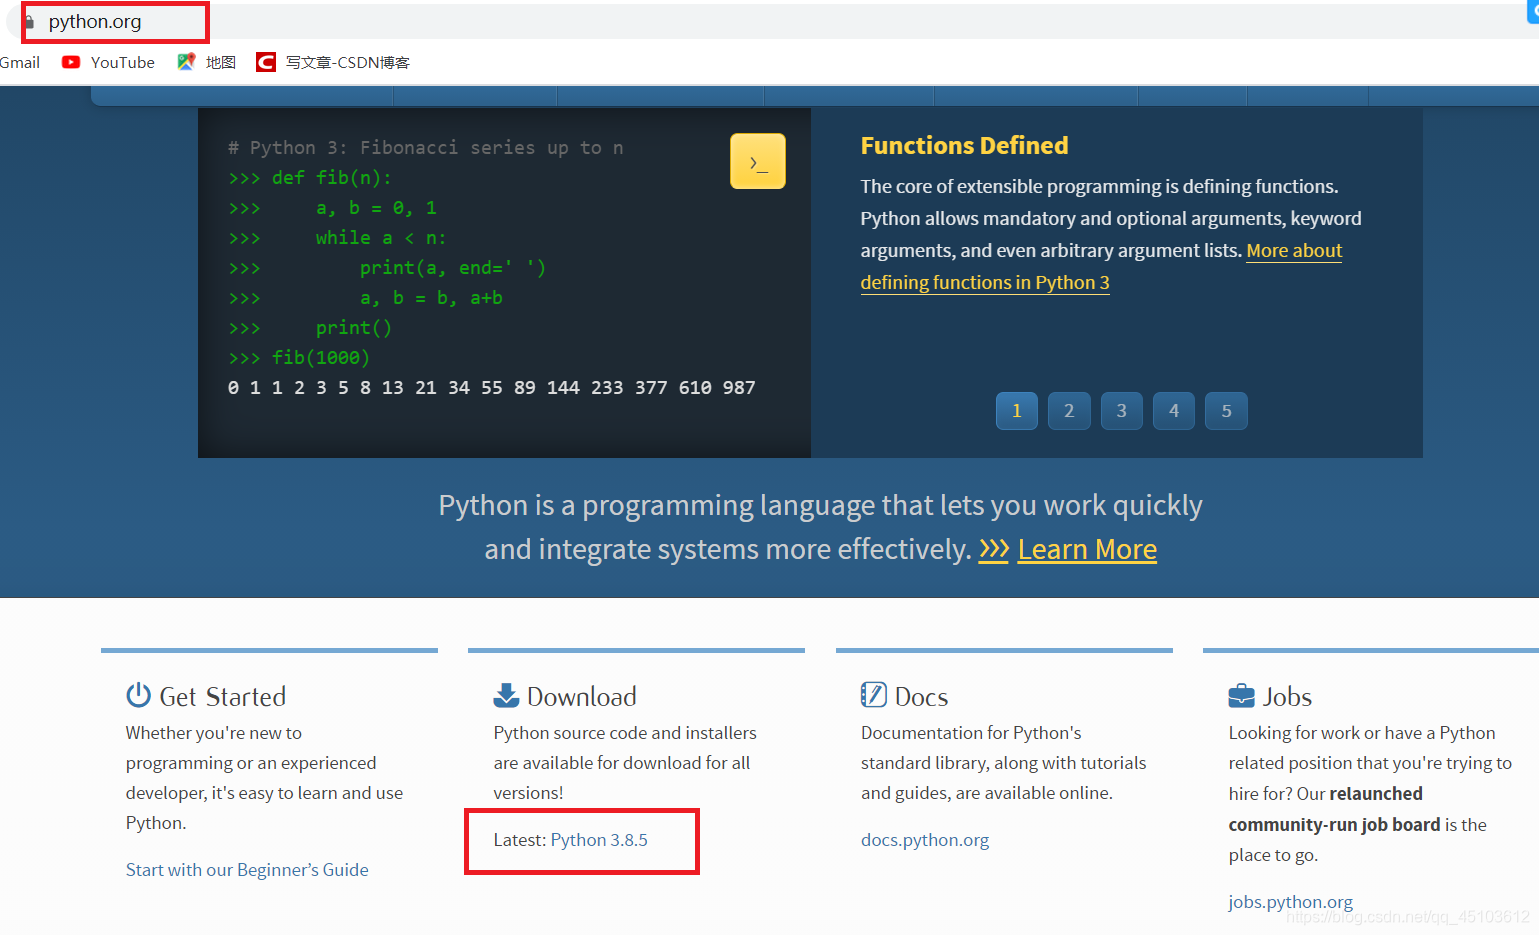Viewport: 1539px width, 935px height.
Task: Click the YouTube bookmark icon
Action: [x=71, y=62]
